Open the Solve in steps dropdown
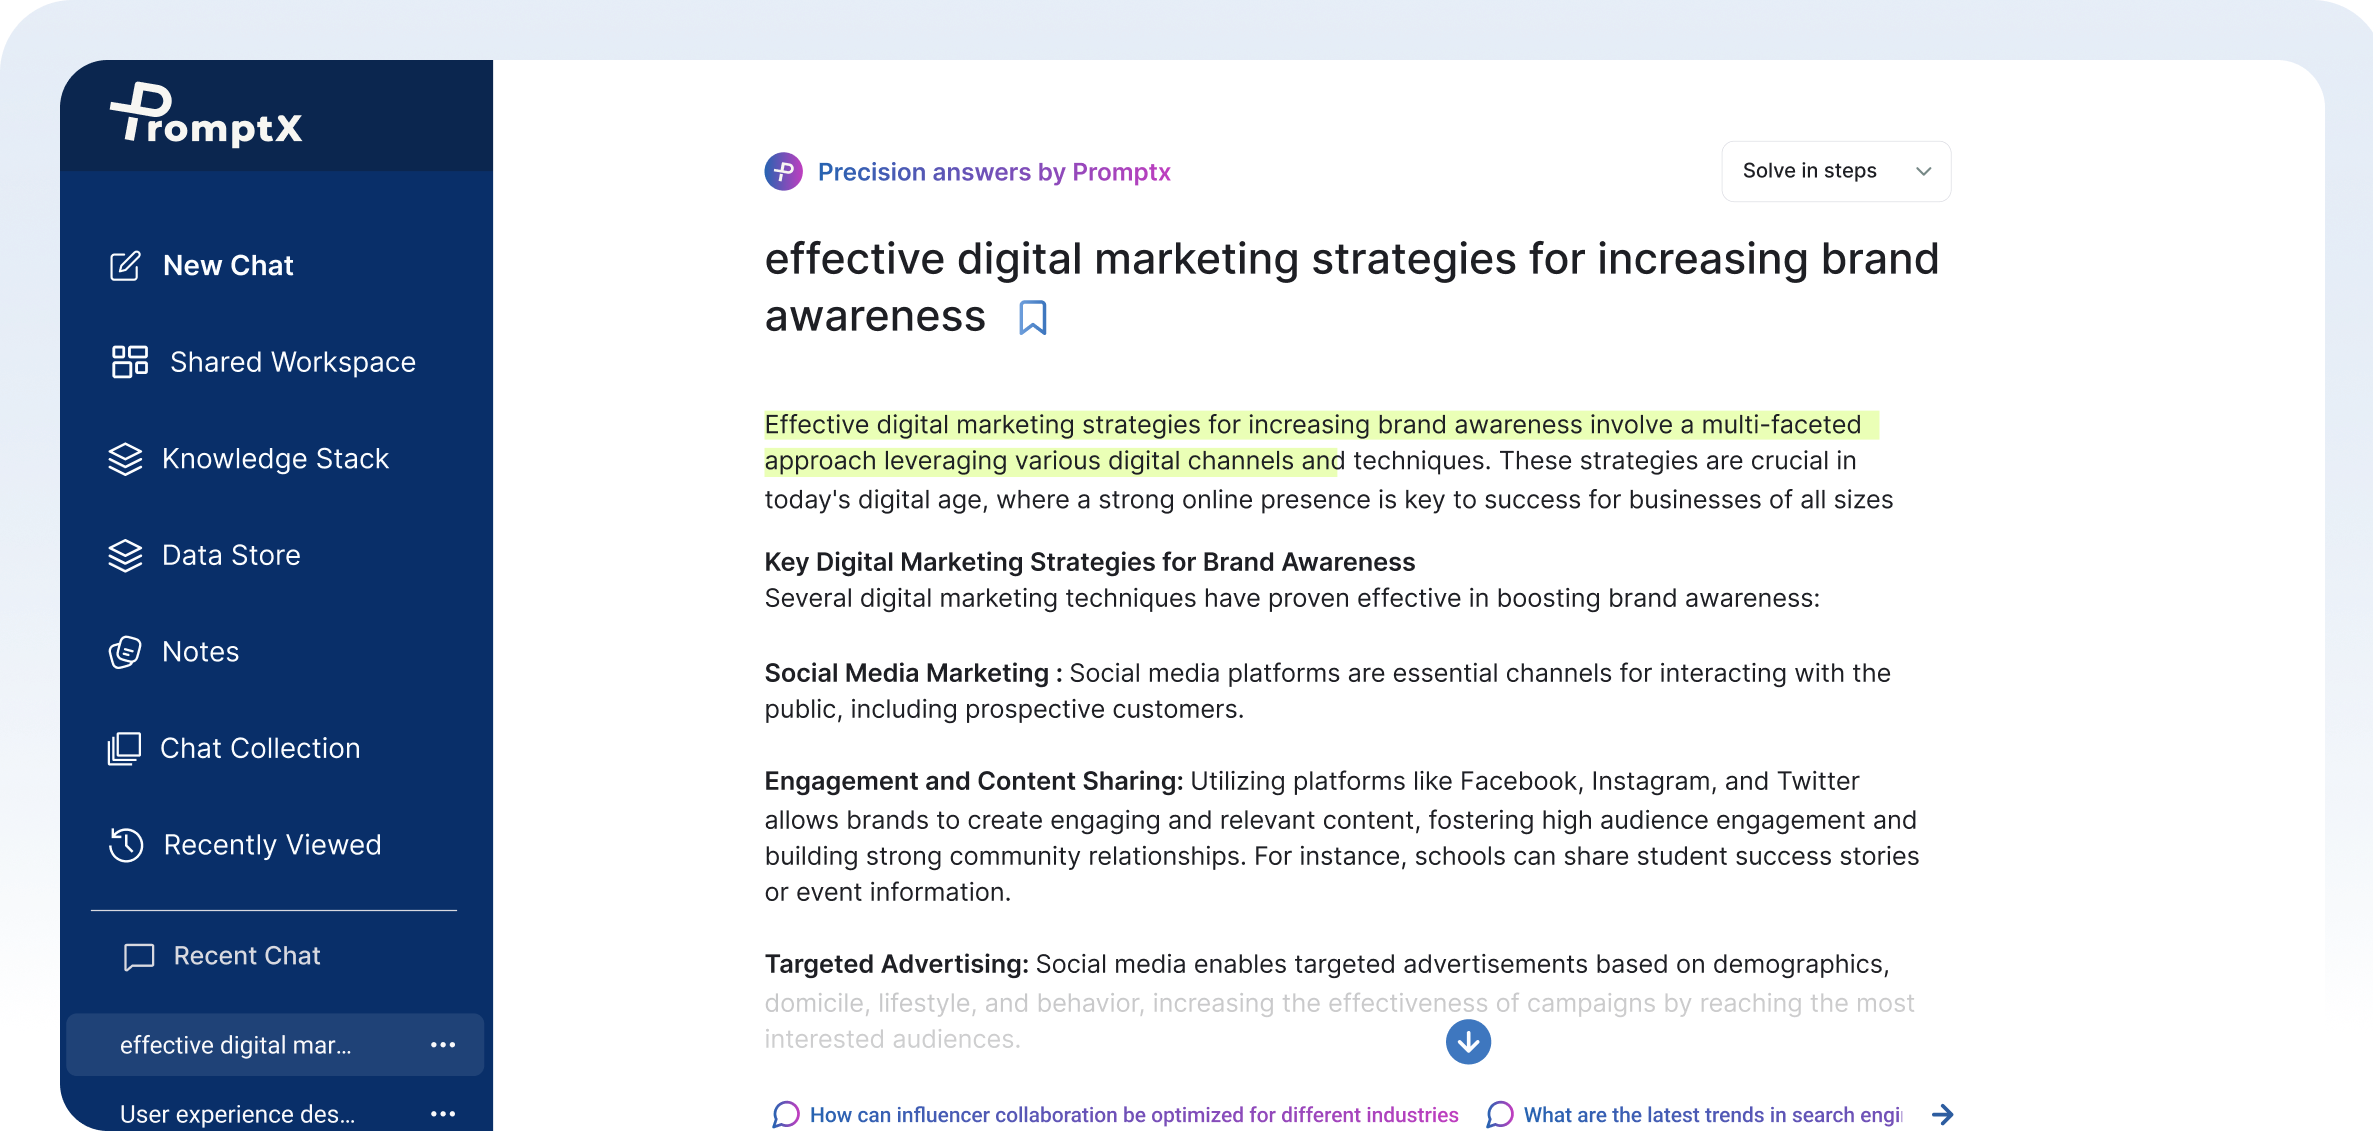2373x1140 pixels. pyautogui.click(x=1835, y=171)
